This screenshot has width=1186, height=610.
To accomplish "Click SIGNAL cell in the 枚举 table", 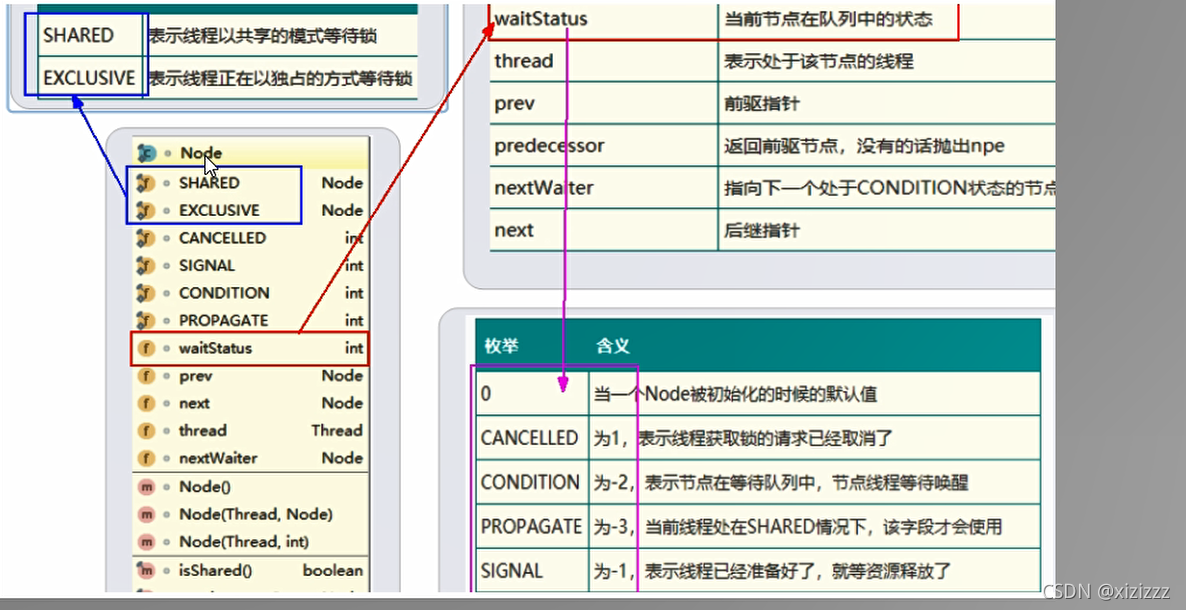I will pos(532,570).
